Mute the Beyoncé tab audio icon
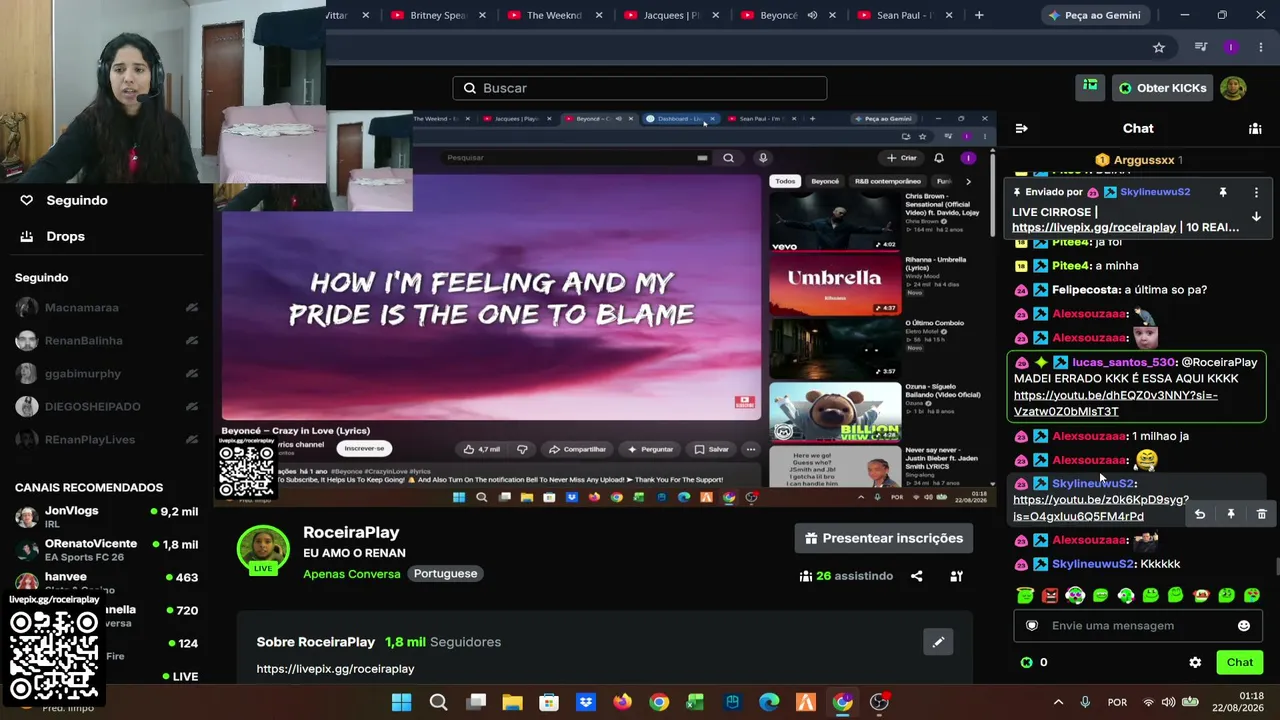The image size is (1280, 720). [812, 15]
